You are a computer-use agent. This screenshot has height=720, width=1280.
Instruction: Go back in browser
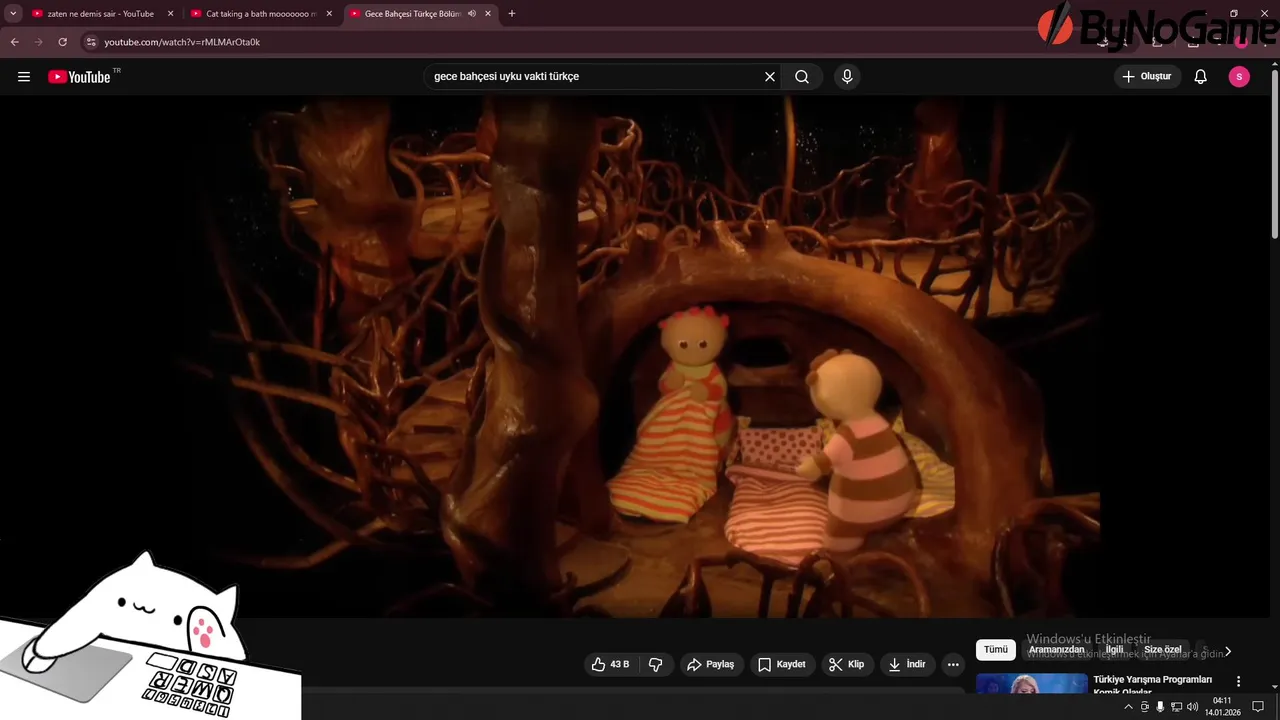pyautogui.click(x=15, y=42)
